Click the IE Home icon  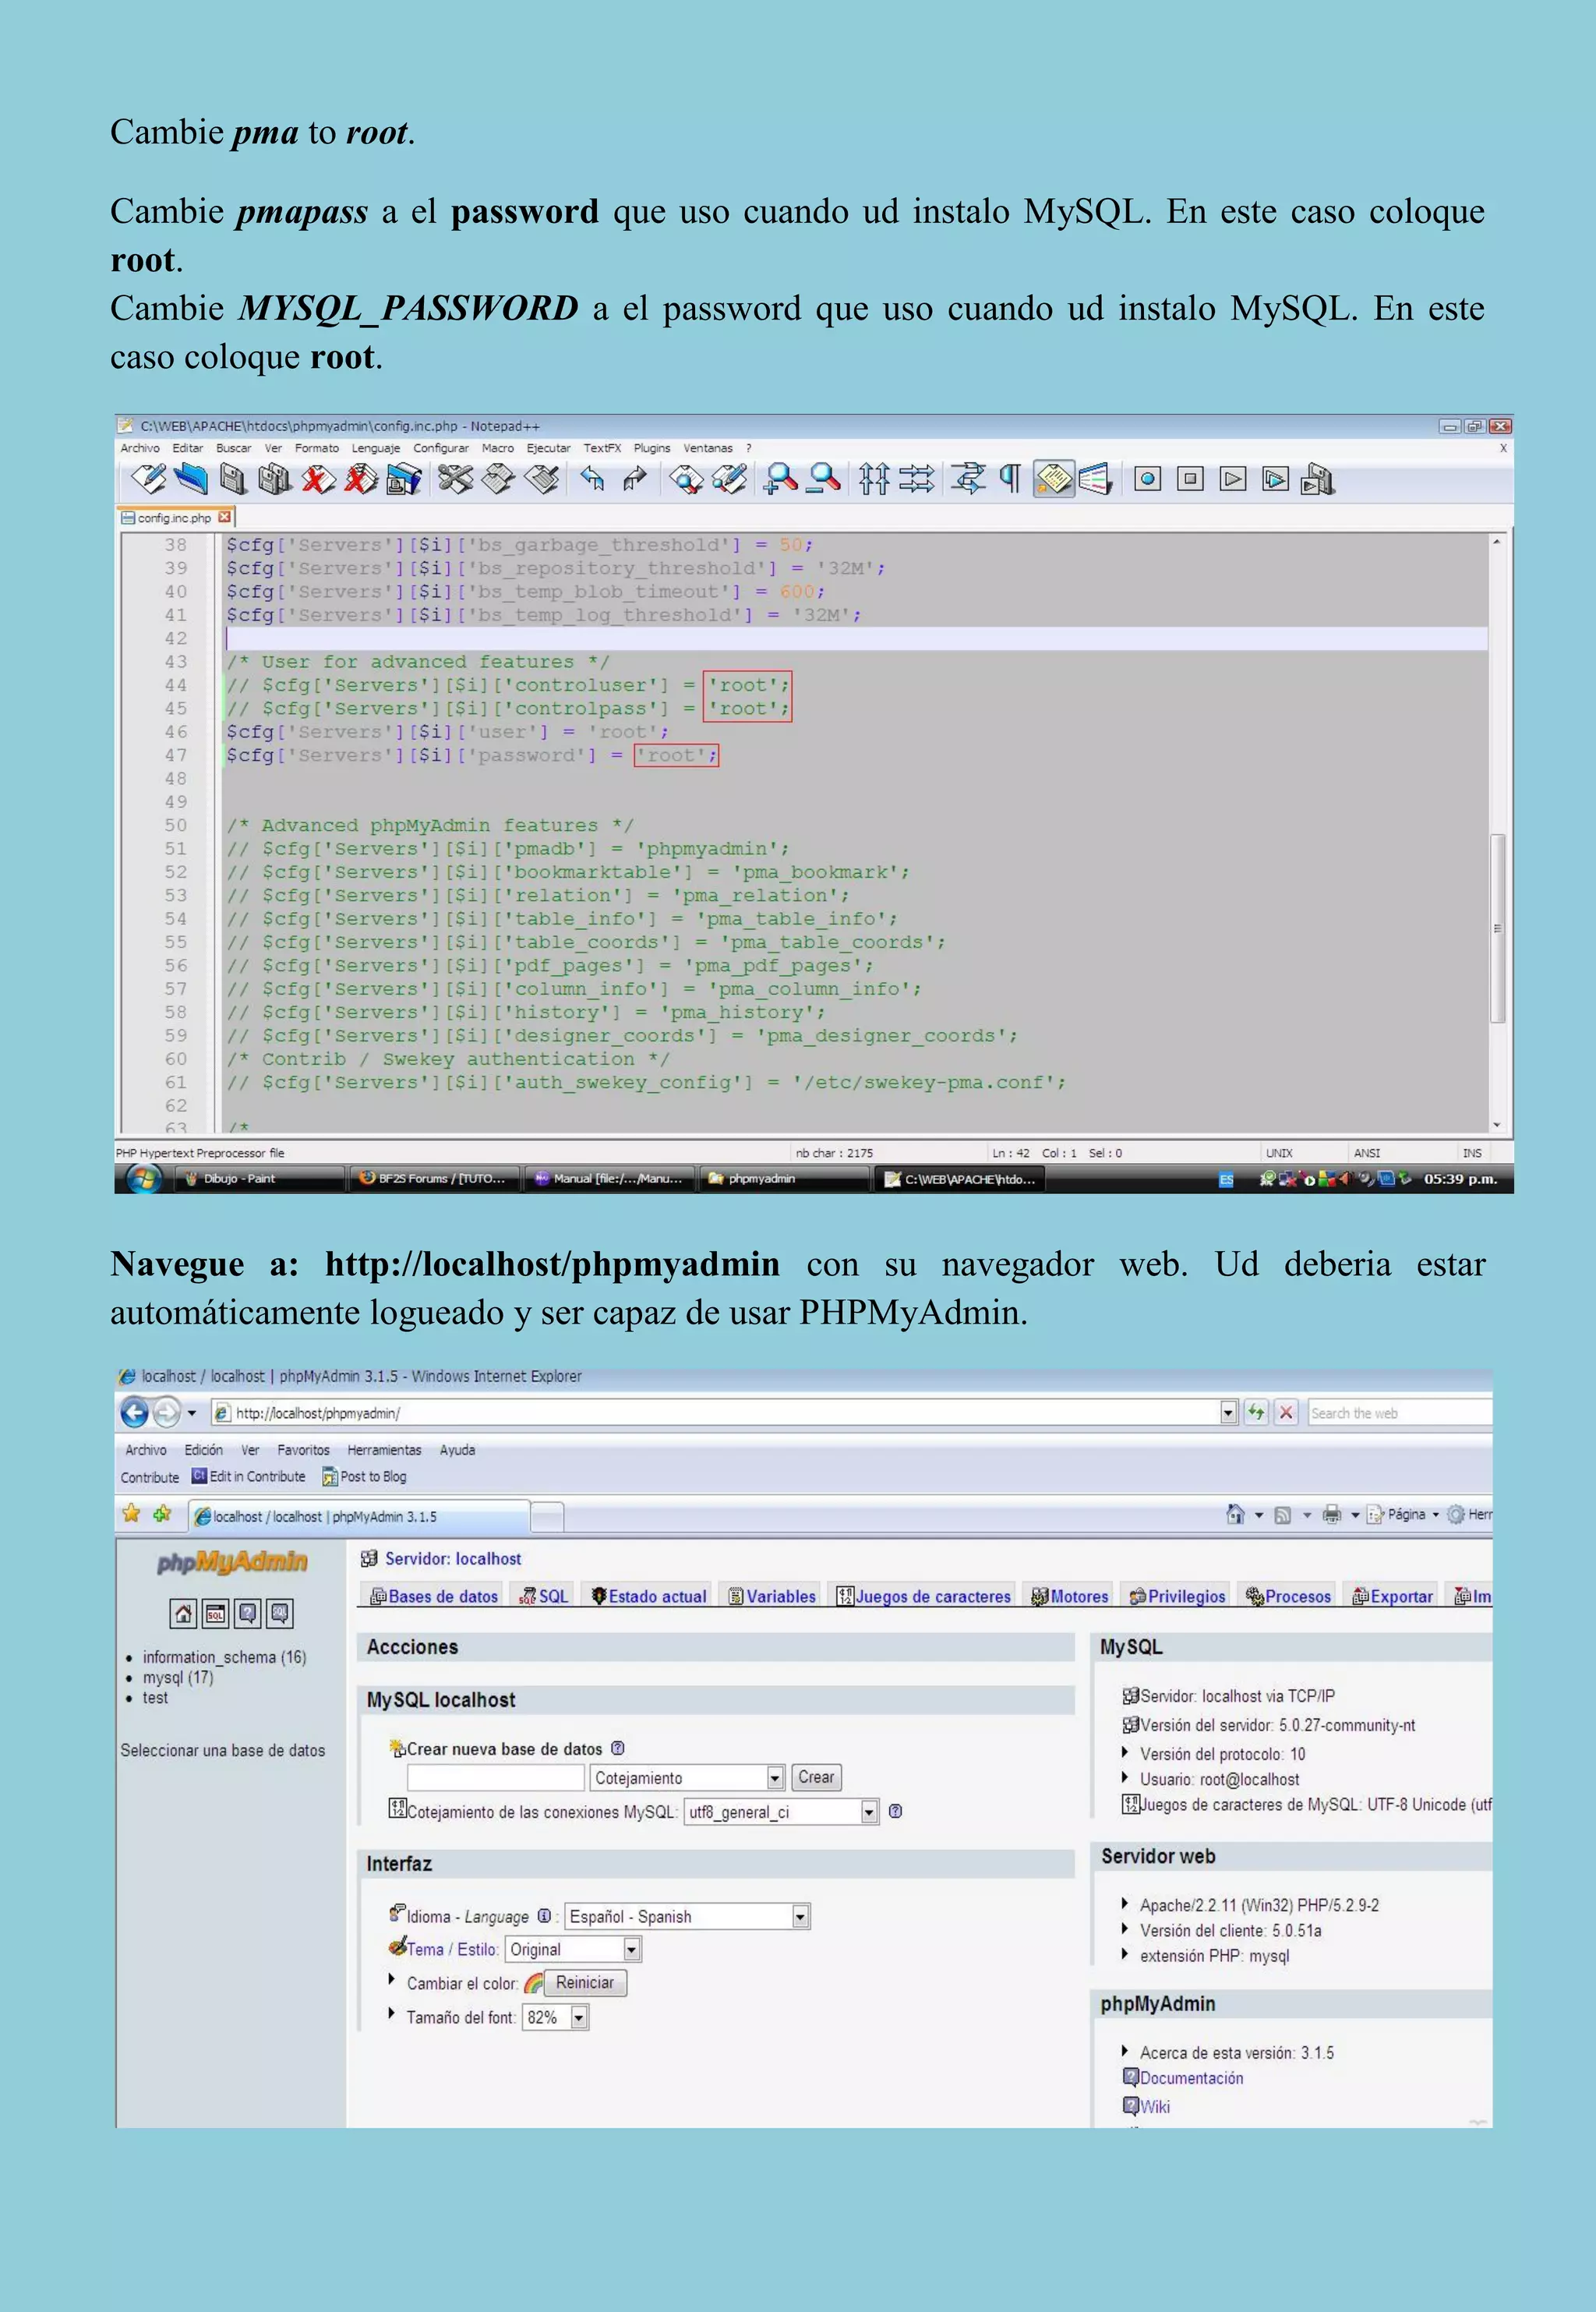pyautogui.click(x=1235, y=1514)
